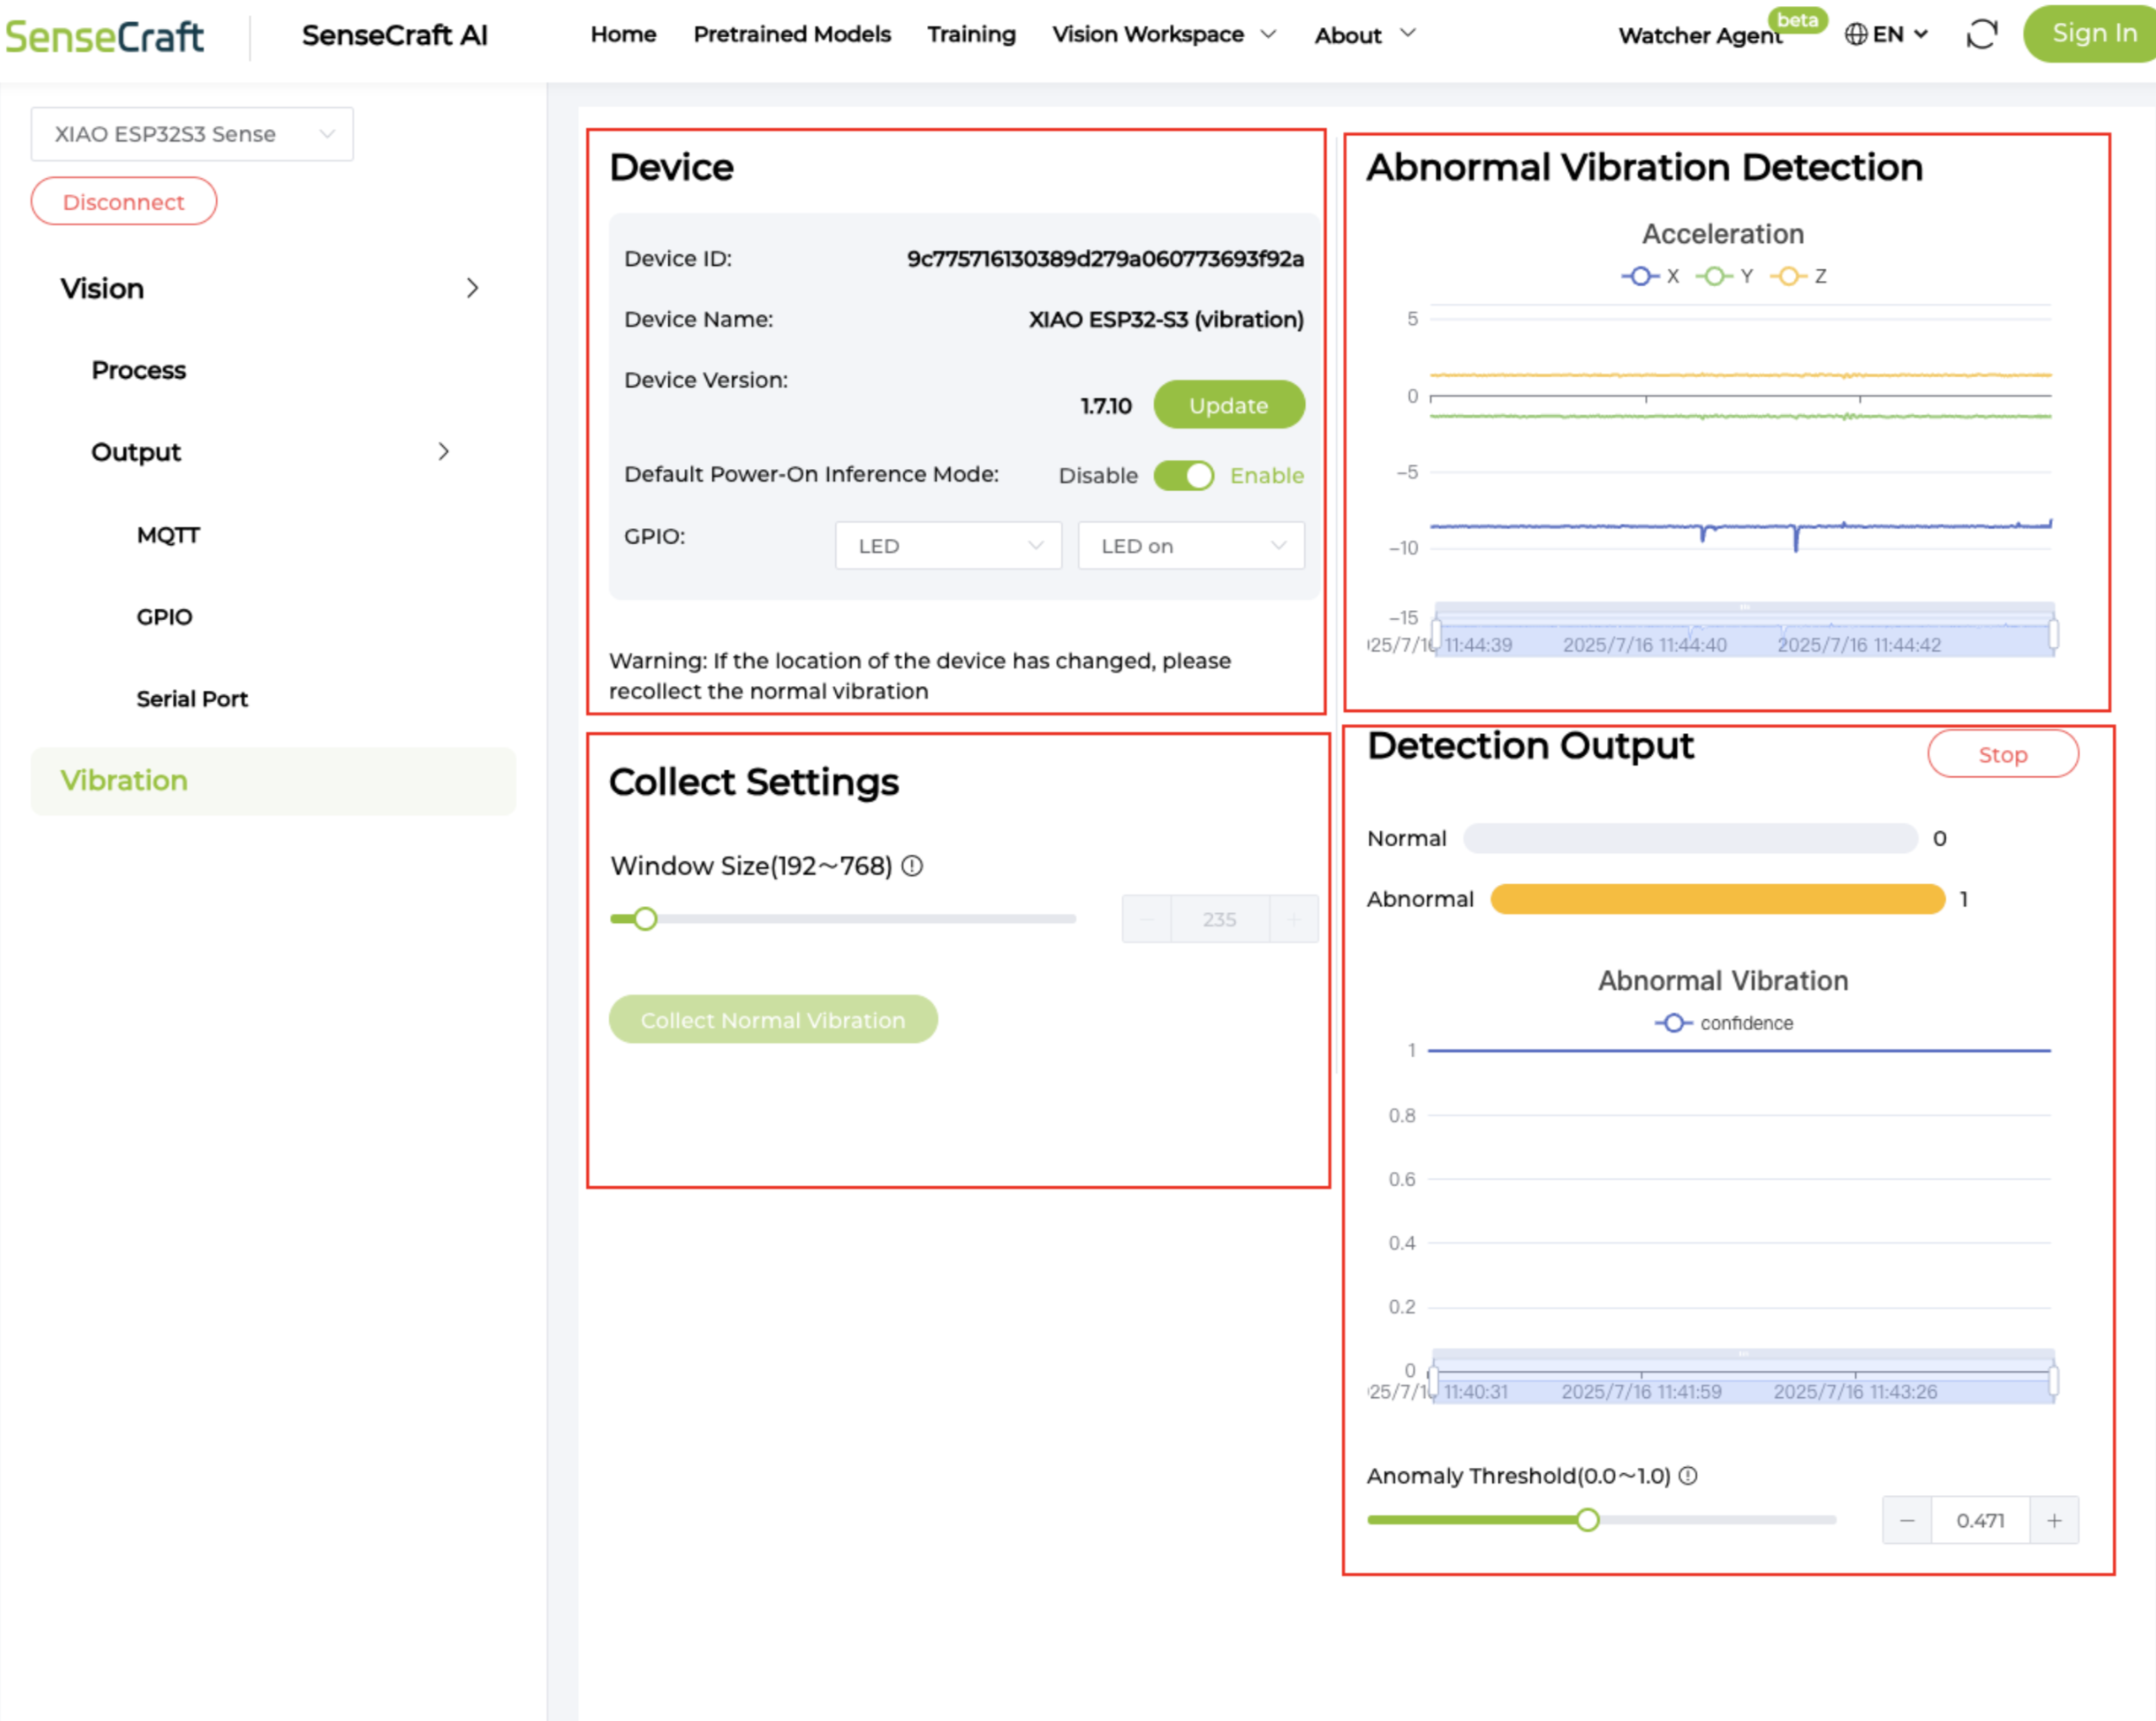2156x1721 pixels.
Task: Click Disable label of inference mode
Action: click(x=1098, y=475)
